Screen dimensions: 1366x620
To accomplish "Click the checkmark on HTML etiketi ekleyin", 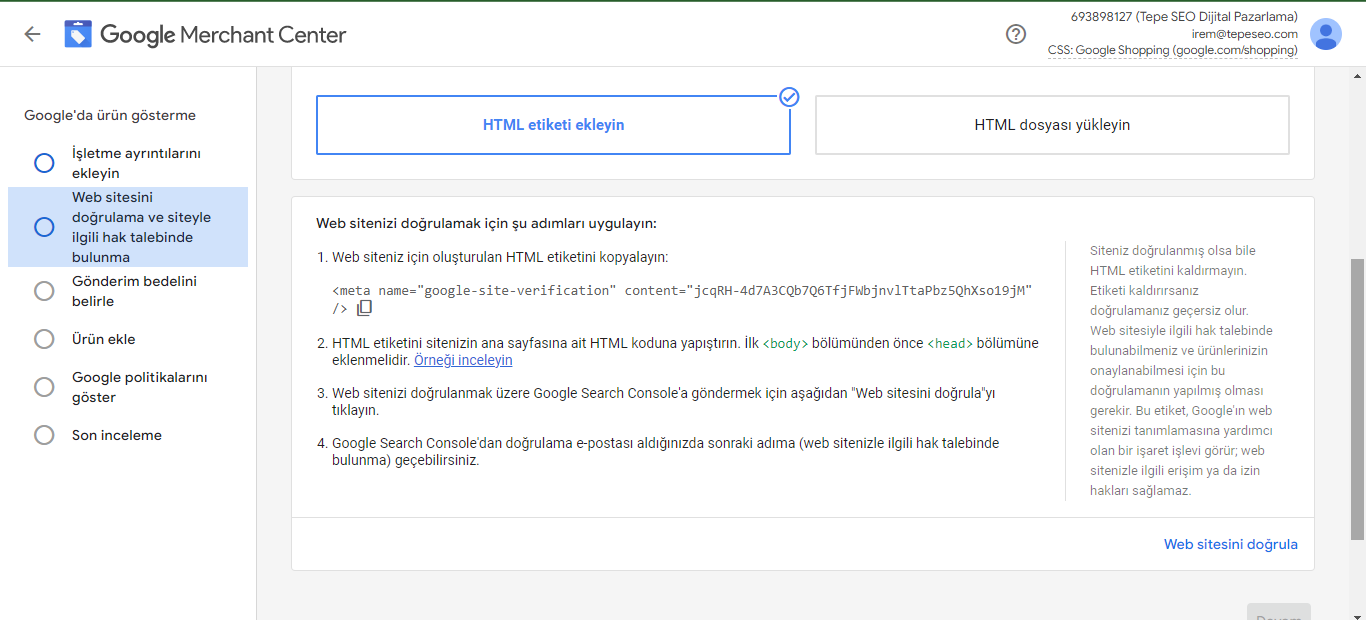I will pos(789,97).
